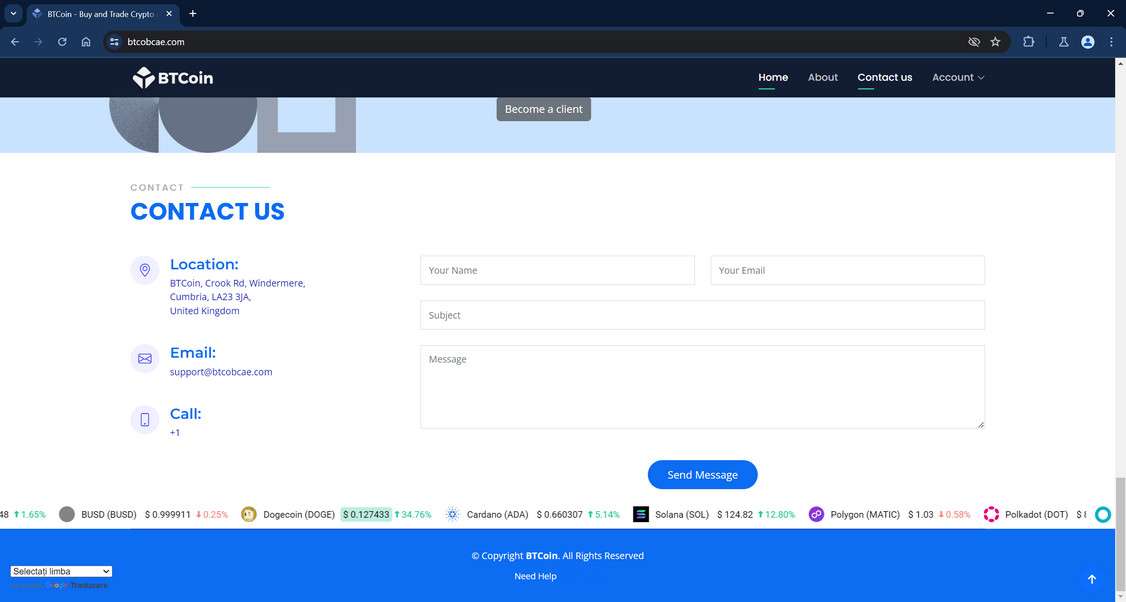The height and width of the screenshot is (602, 1126).
Task: Click the phone icon beside Call
Action: coord(145,419)
